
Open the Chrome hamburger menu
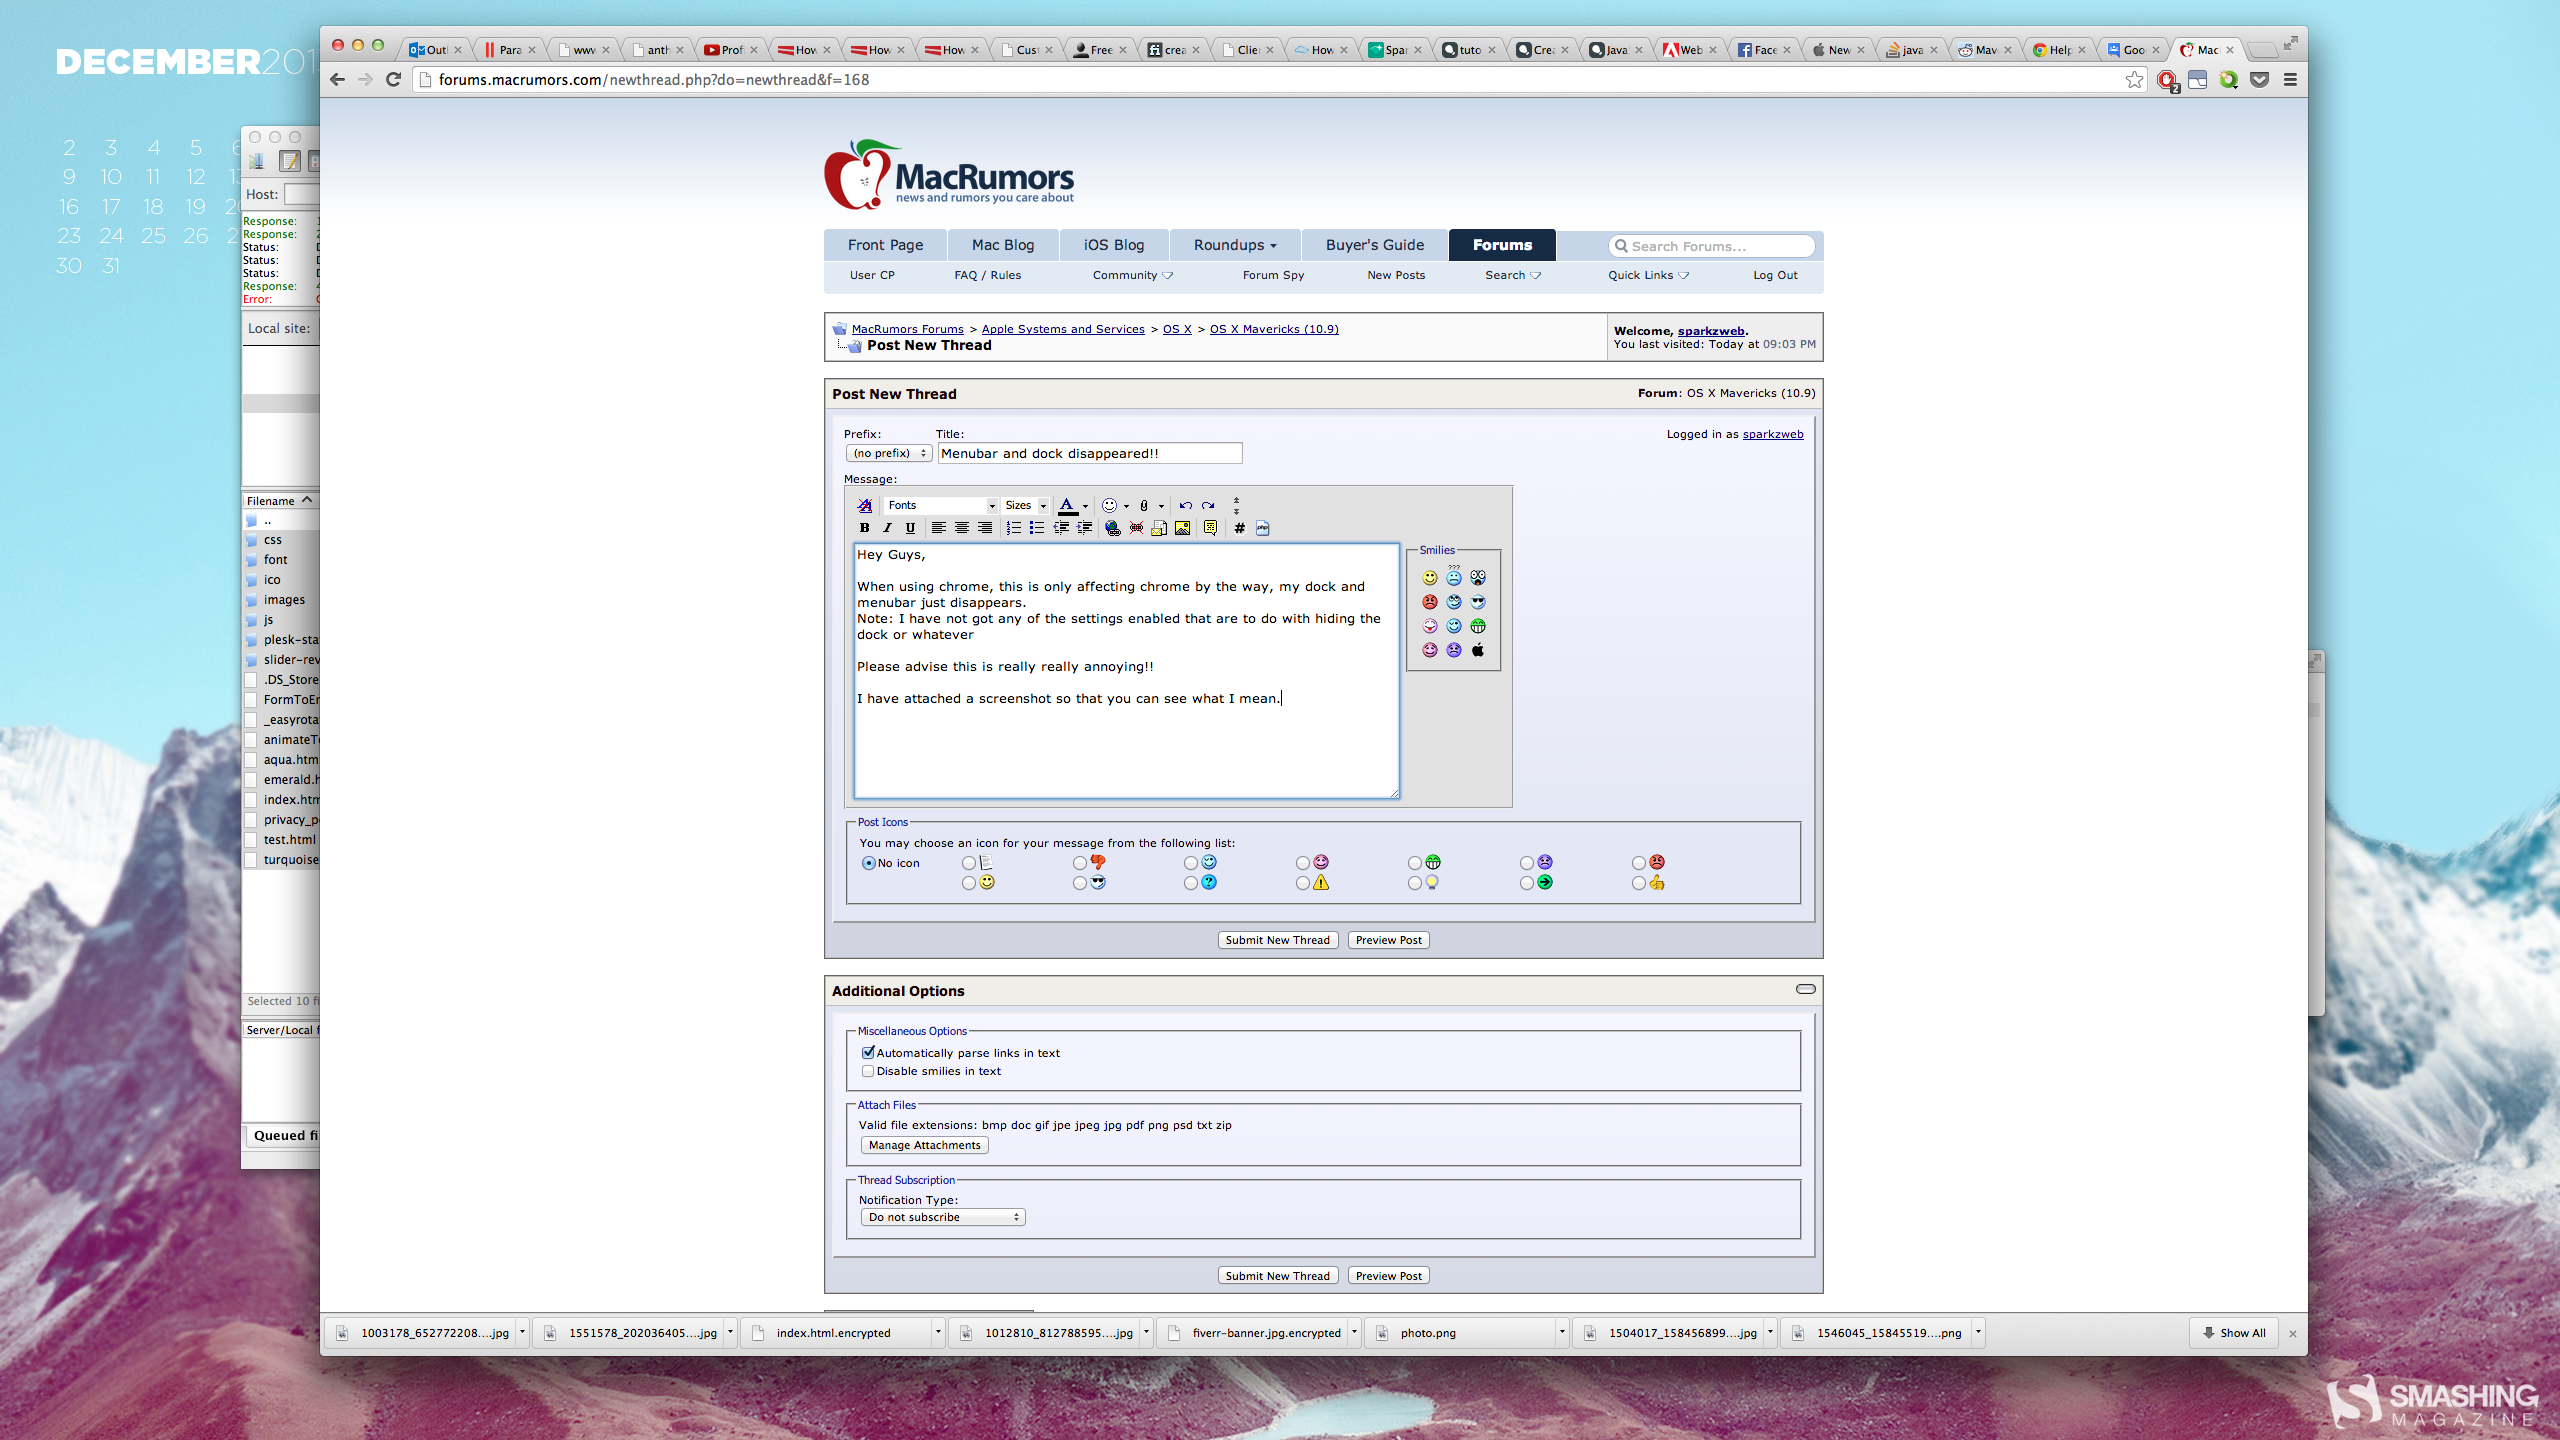2290,80
